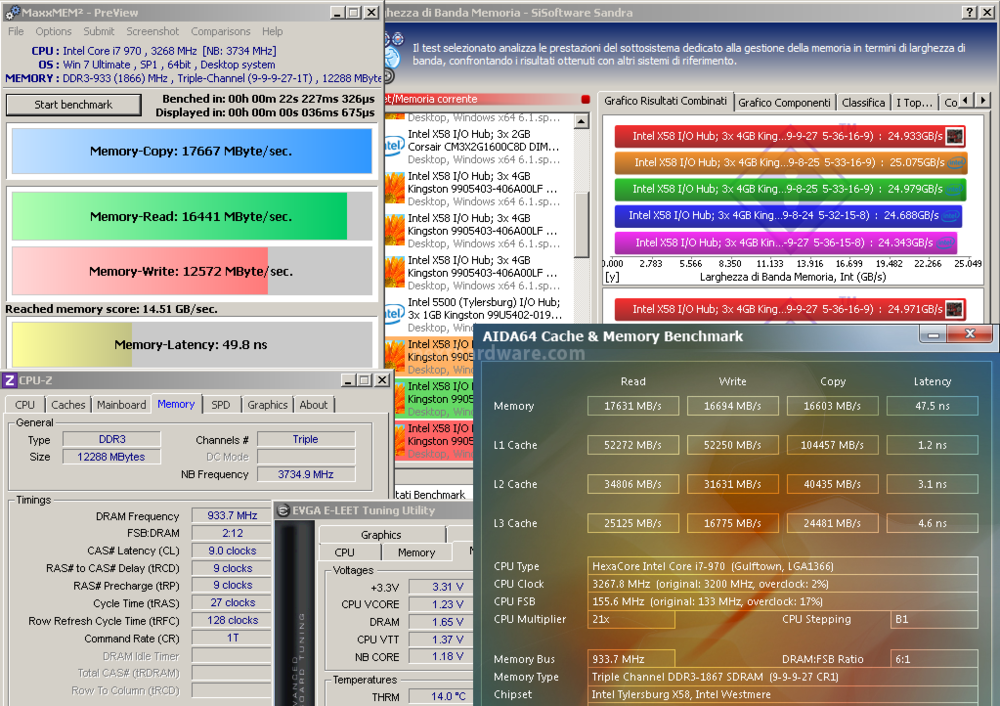
Task: Click the Memory-Latency 49.8 ns bar
Action: click(x=191, y=344)
